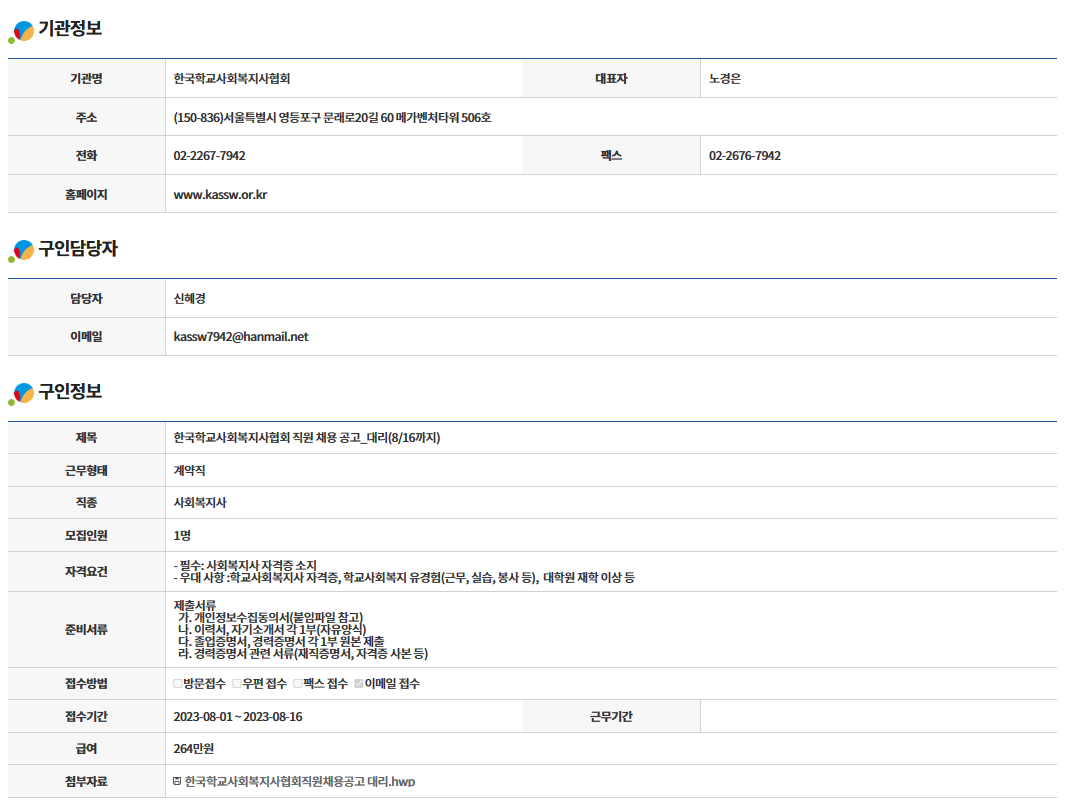This screenshot has width=1085, height=800.
Task: Click the address text in 주소 row
Action: [332, 118]
